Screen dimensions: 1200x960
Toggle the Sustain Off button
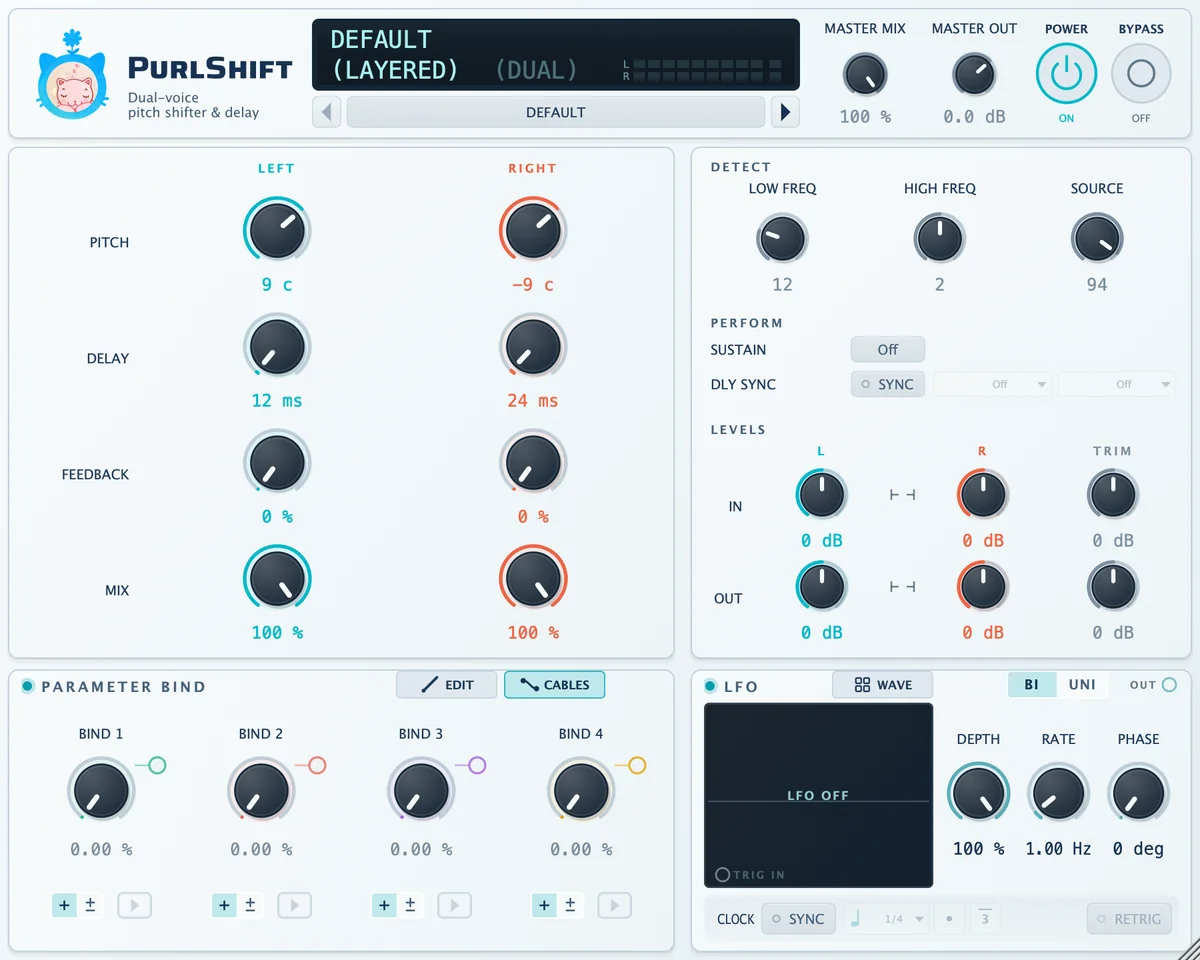click(888, 350)
